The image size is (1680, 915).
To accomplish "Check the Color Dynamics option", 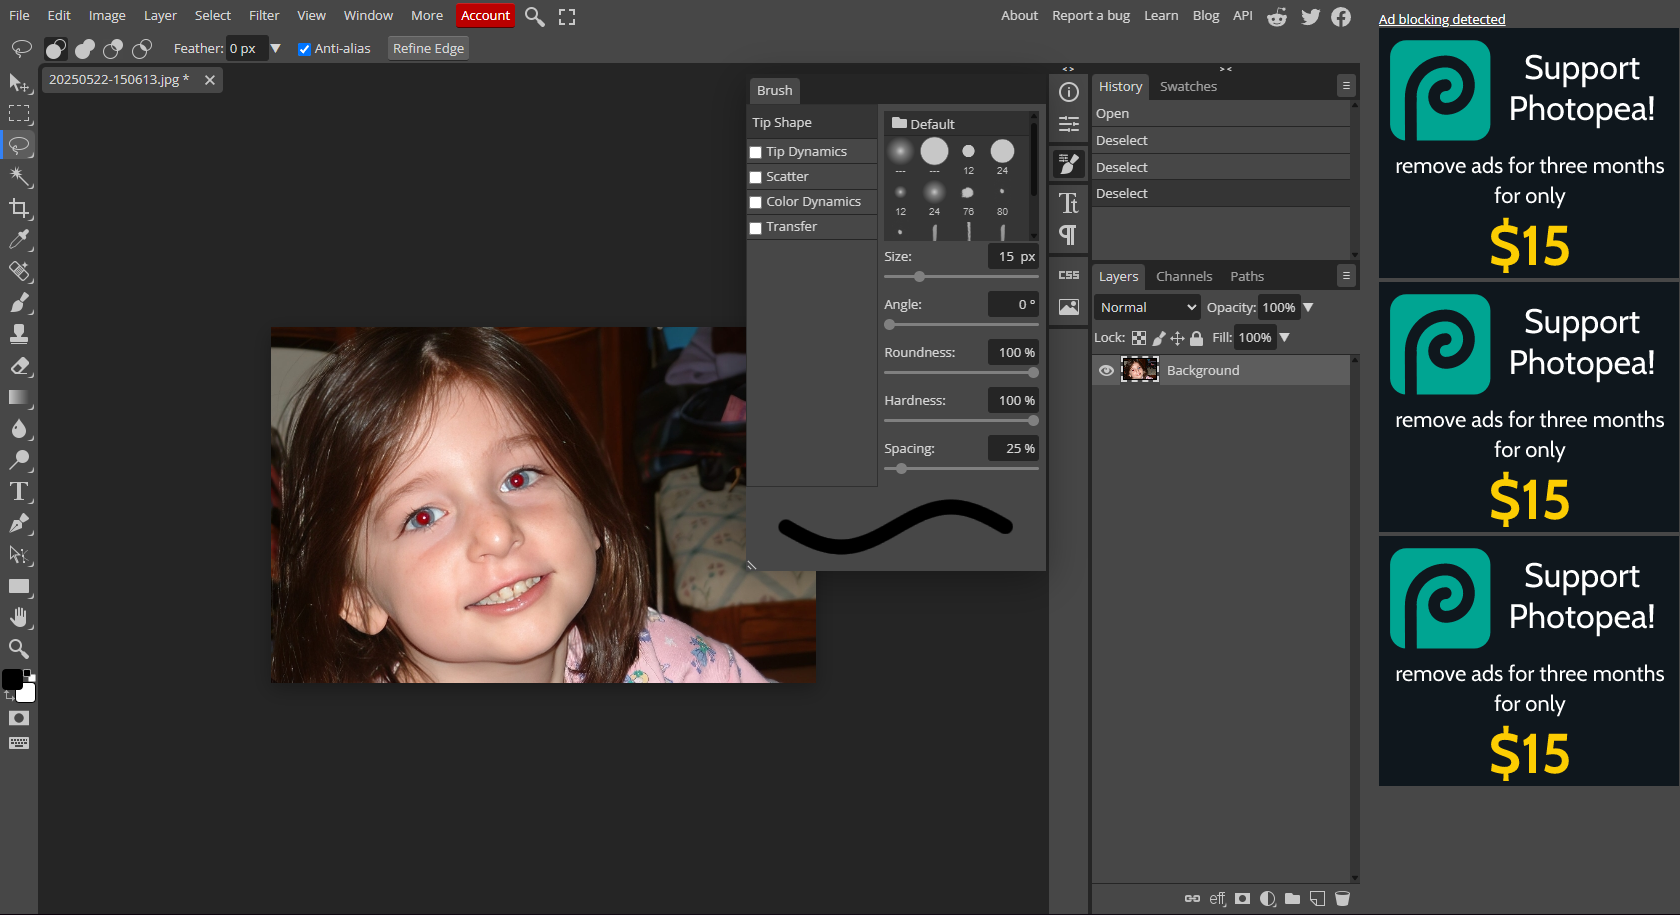I will (x=756, y=201).
